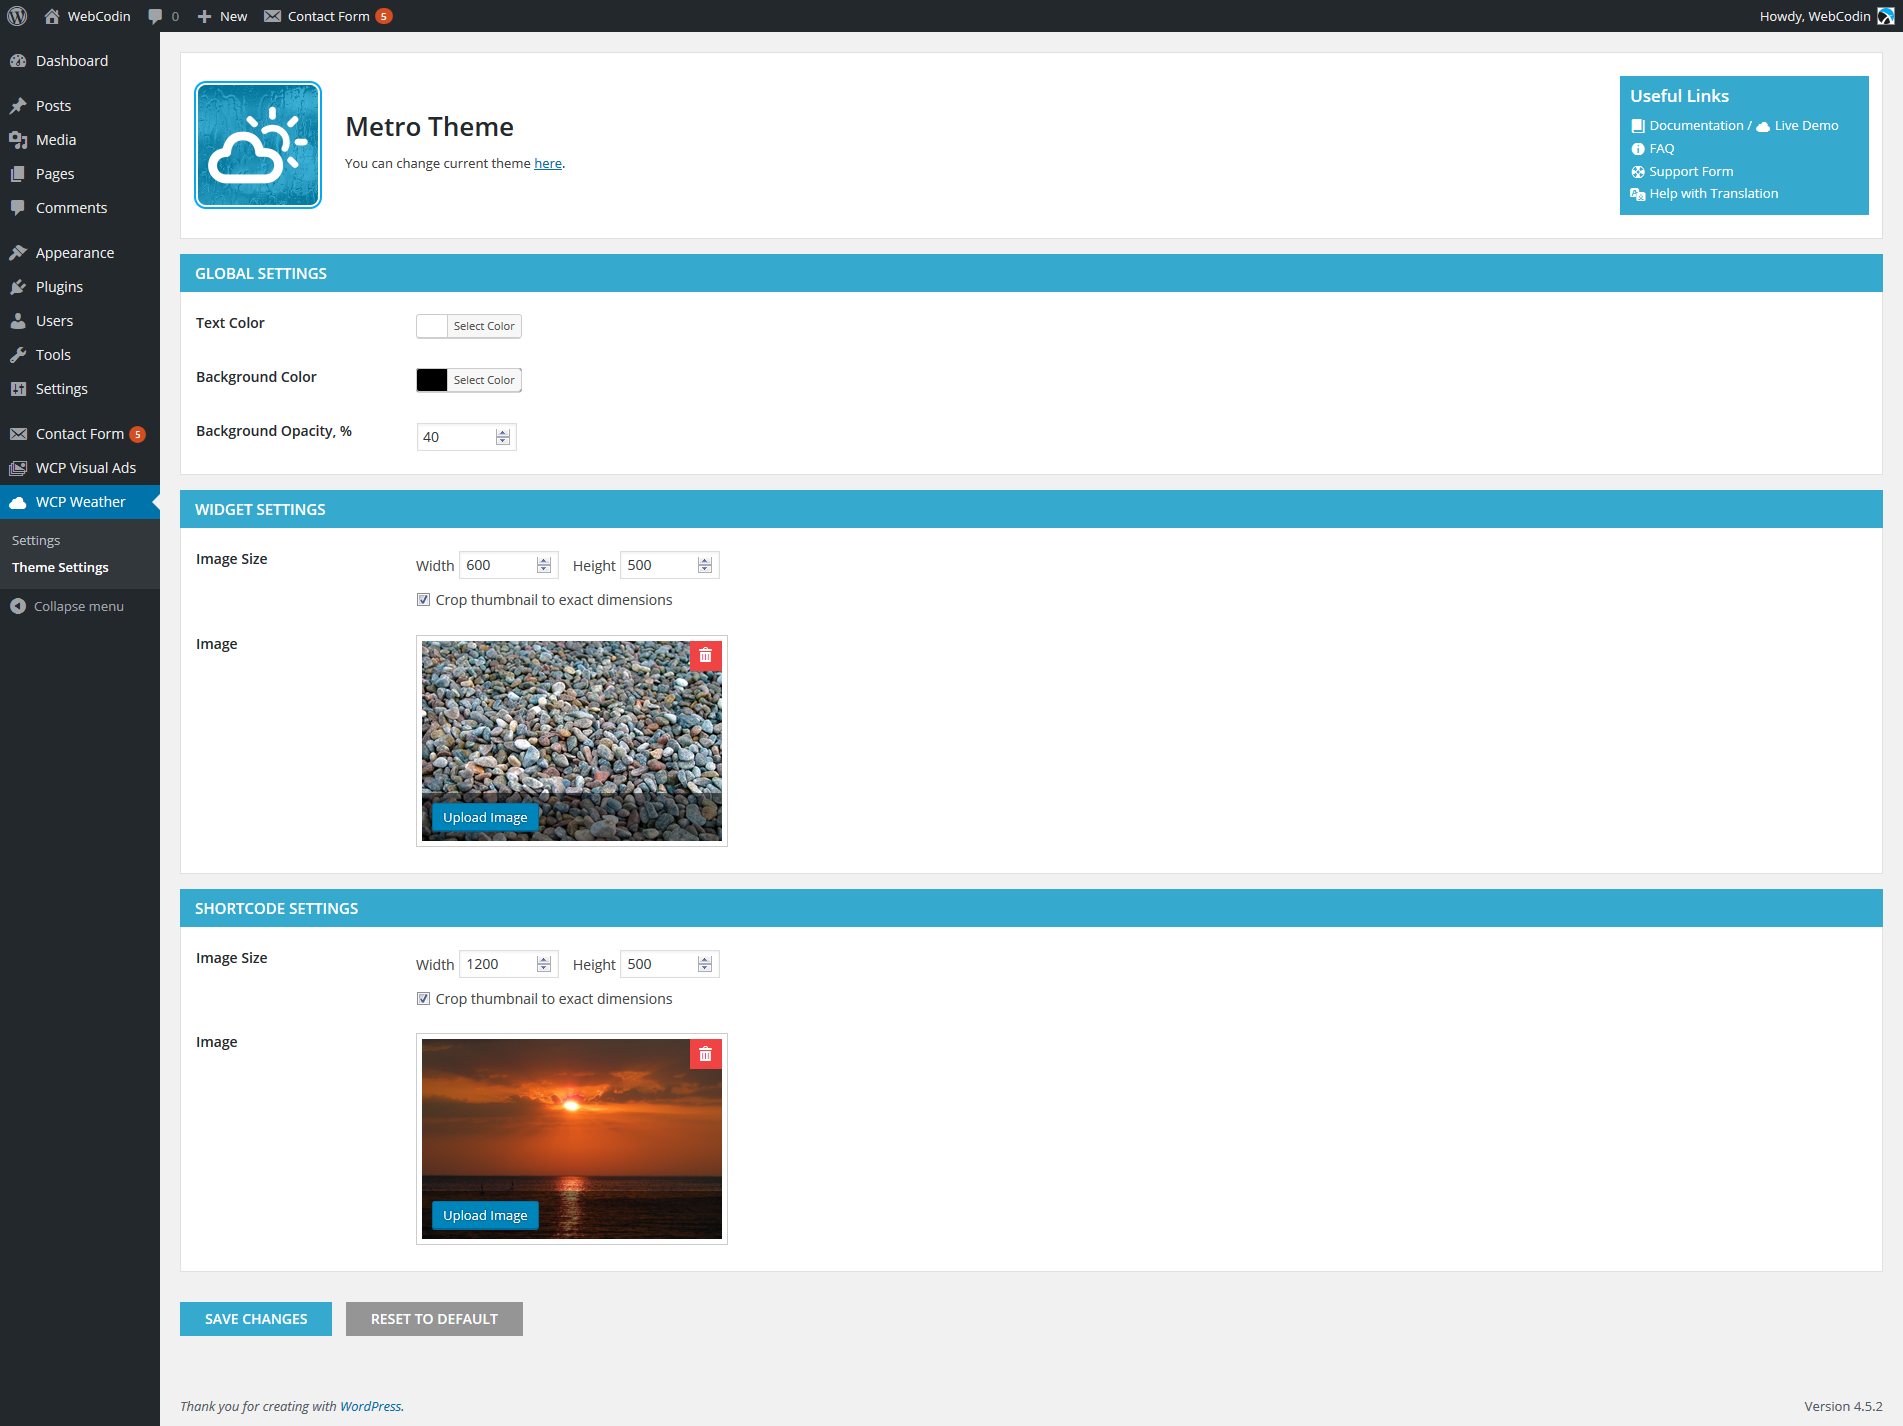Open the WebCodin site home icon
The image size is (1903, 1426).
pyautogui.click(x=52, y=16)
